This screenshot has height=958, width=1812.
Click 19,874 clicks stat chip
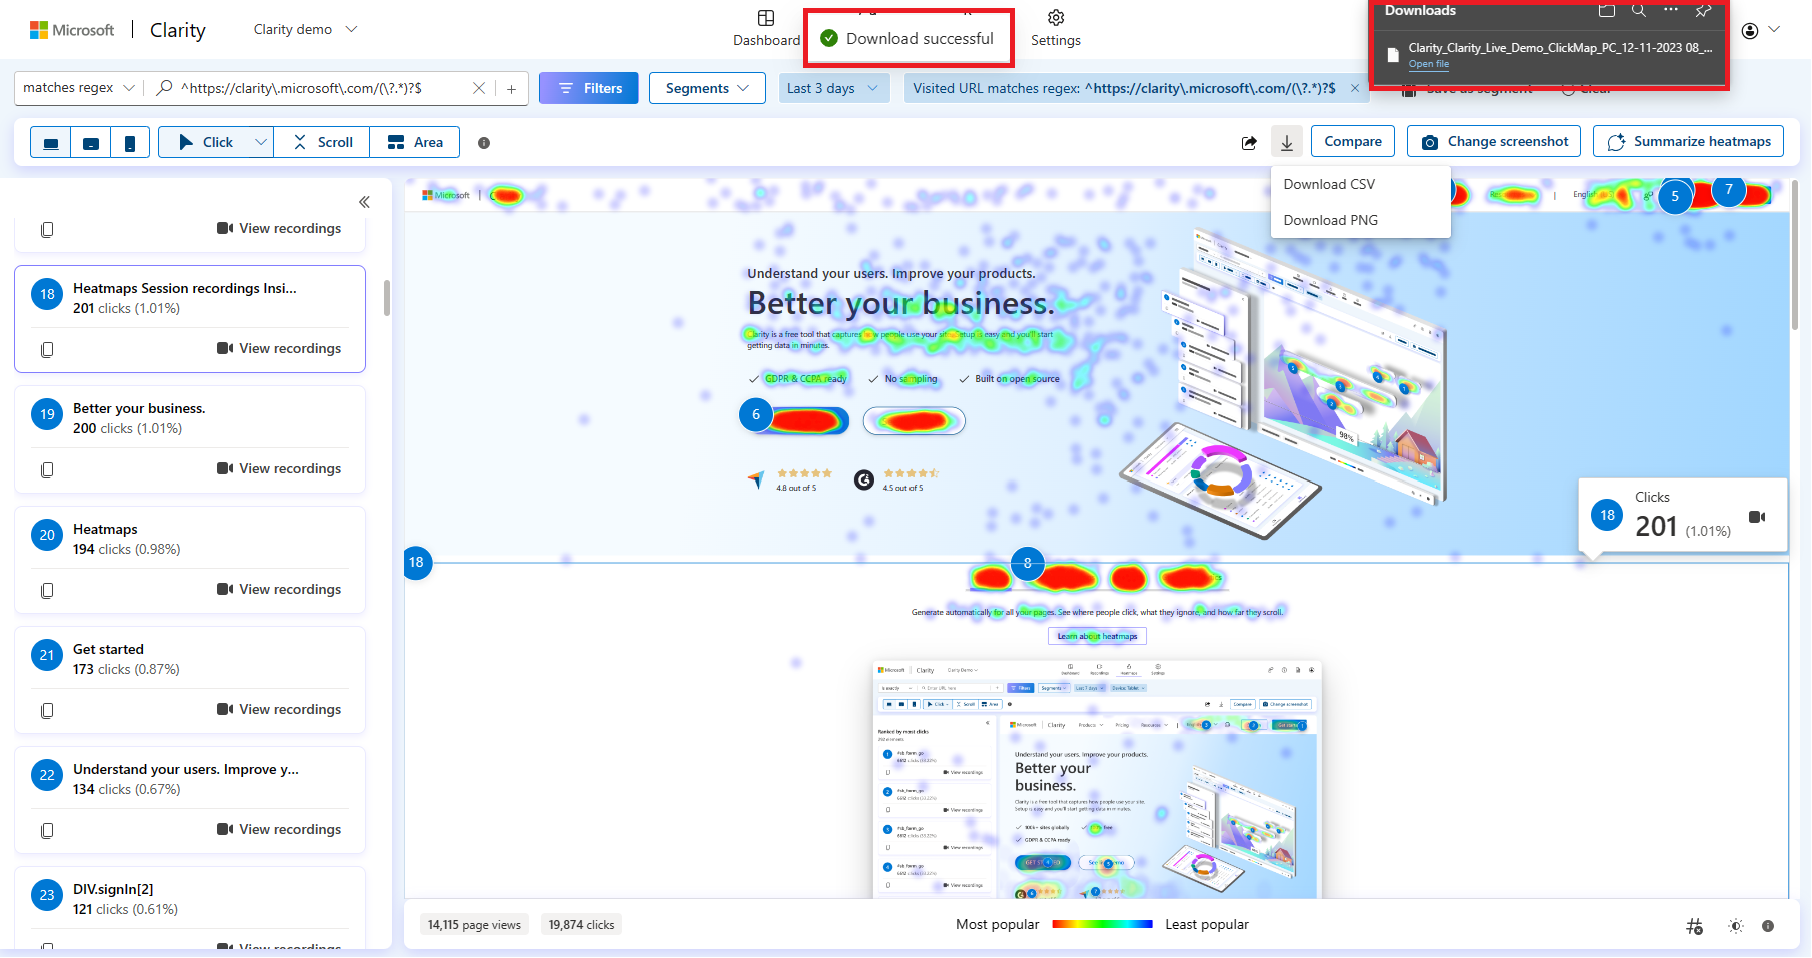[x=581, y=925]
